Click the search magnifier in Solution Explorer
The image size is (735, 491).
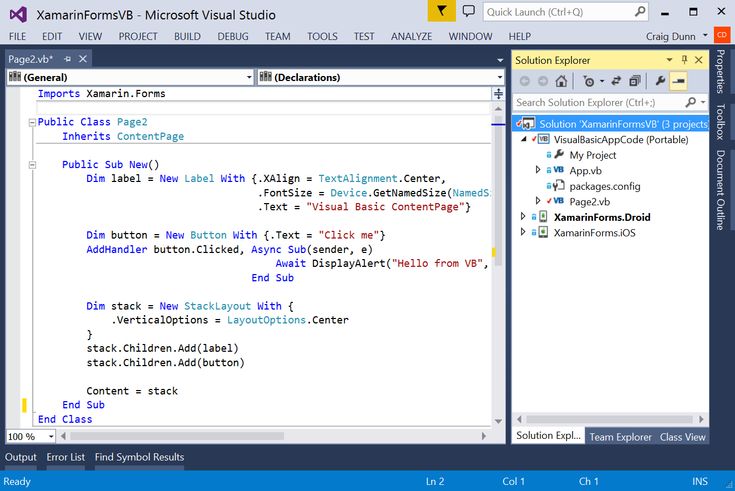[x=691, y=102]
